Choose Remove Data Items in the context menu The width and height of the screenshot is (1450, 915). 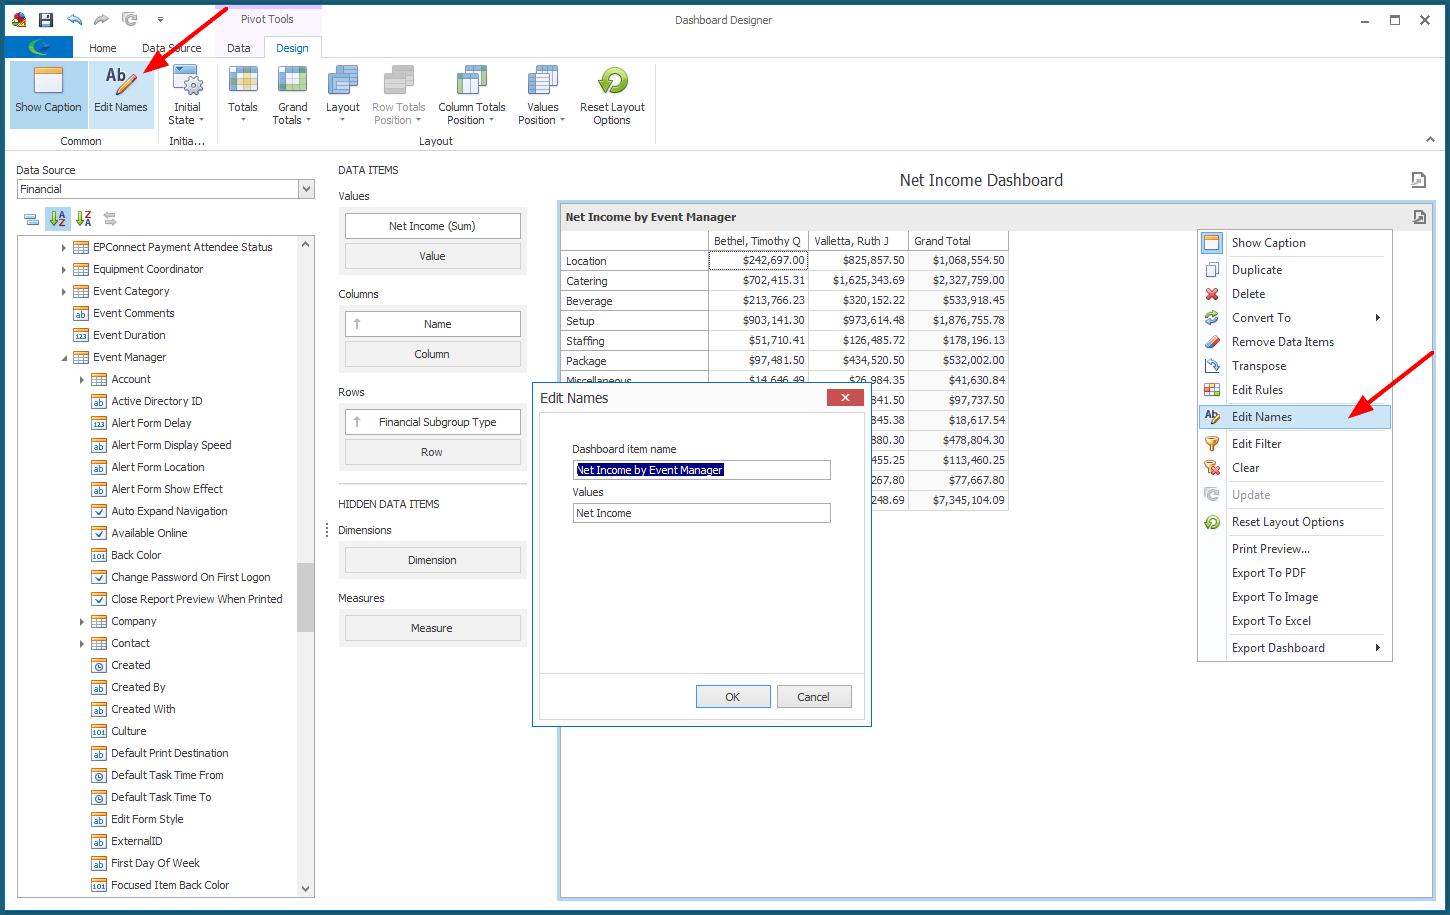1295,342
